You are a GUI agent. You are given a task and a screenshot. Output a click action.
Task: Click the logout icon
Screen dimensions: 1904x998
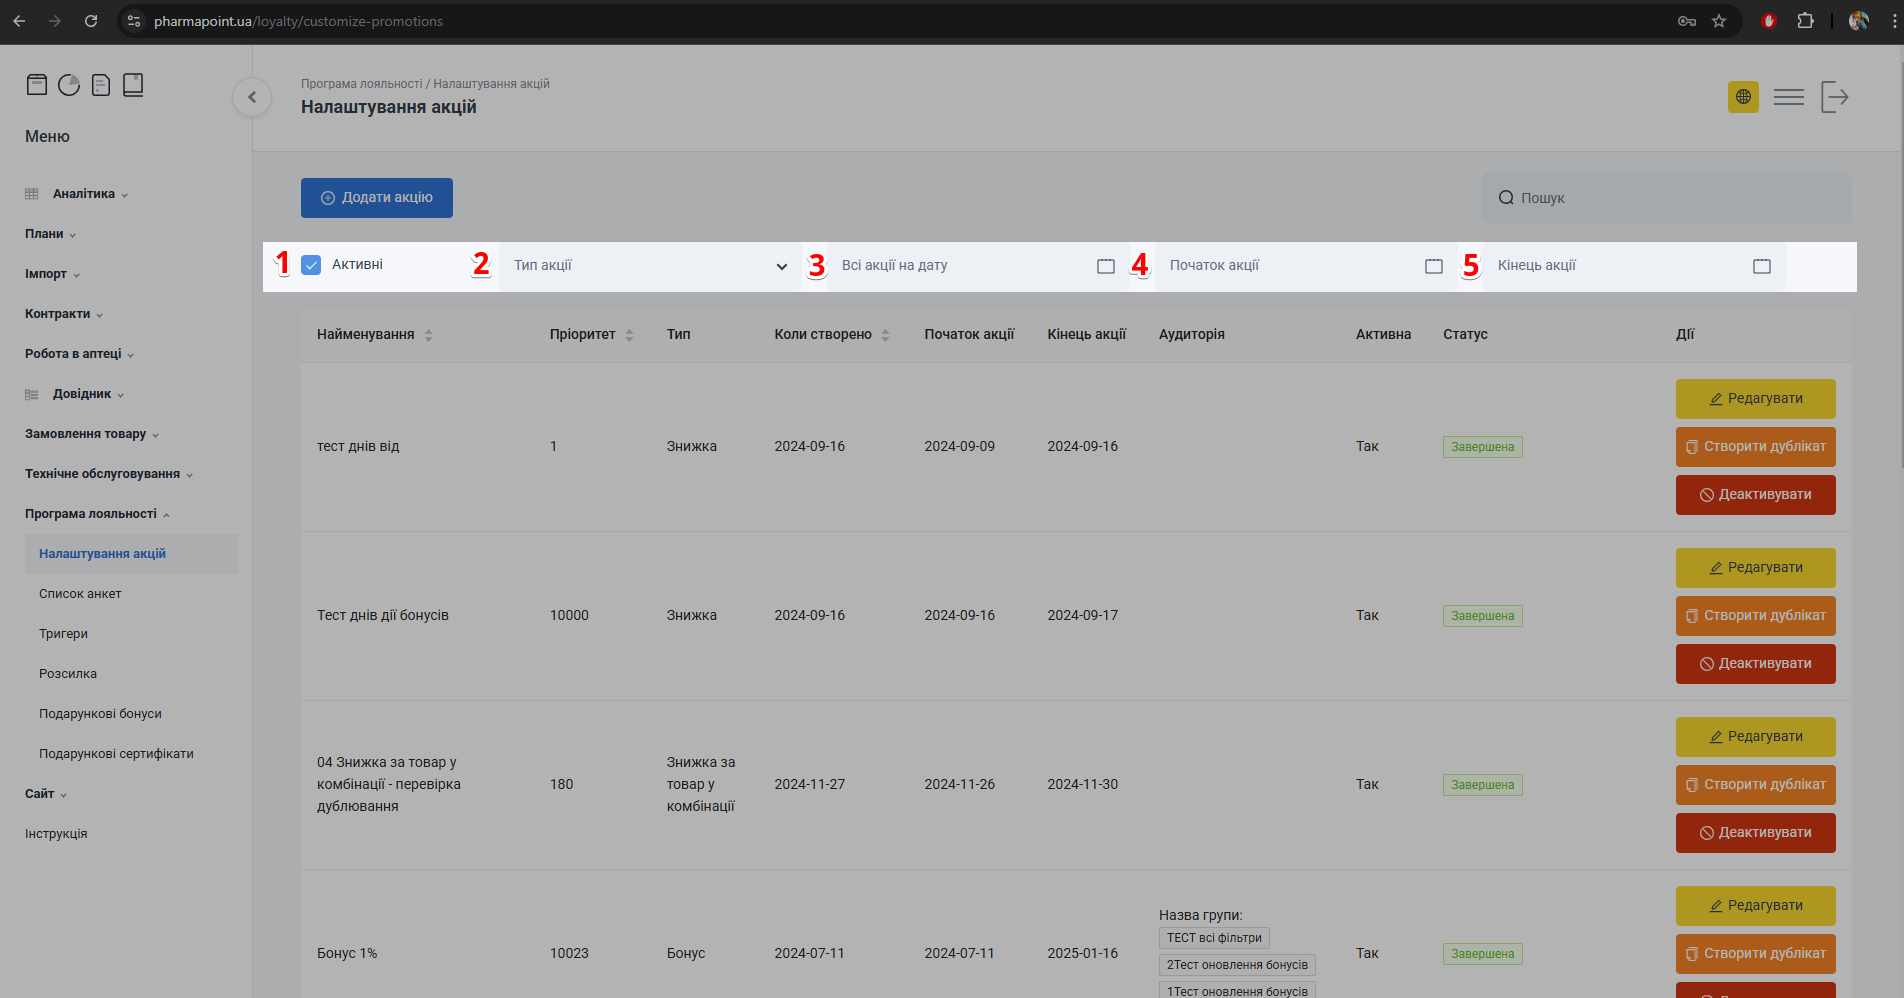coord(1834,97)
